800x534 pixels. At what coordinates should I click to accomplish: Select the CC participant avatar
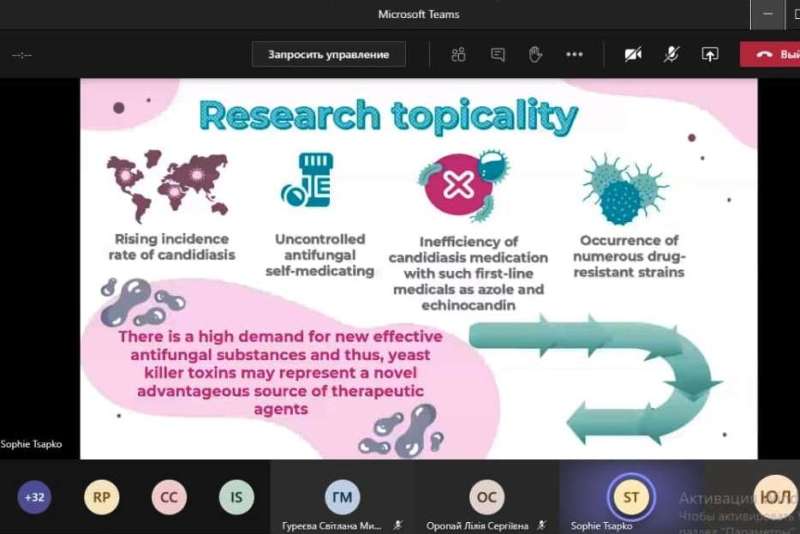click(x=169, y=497)
